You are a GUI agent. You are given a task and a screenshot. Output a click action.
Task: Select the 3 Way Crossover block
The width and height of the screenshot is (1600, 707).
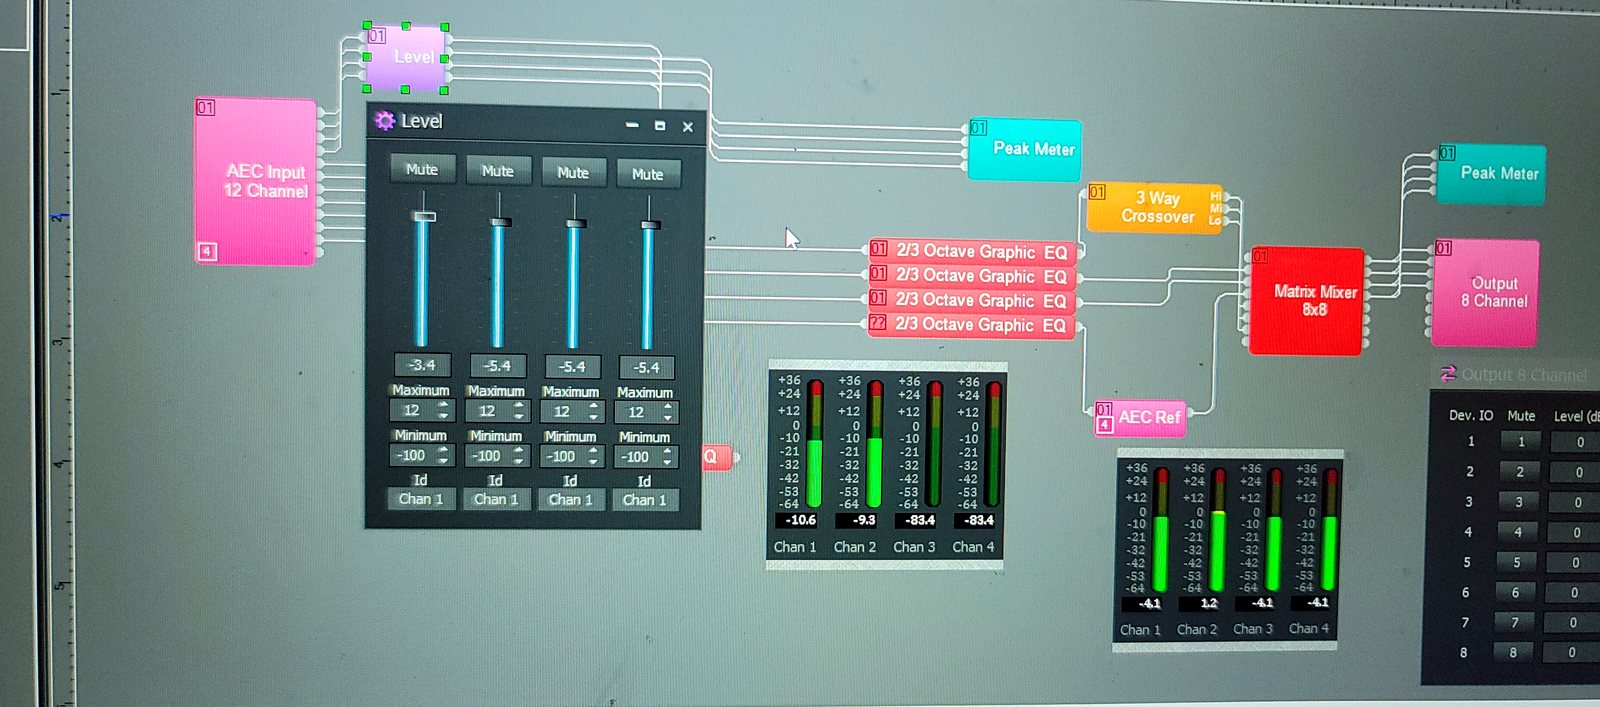point(1155,207)
